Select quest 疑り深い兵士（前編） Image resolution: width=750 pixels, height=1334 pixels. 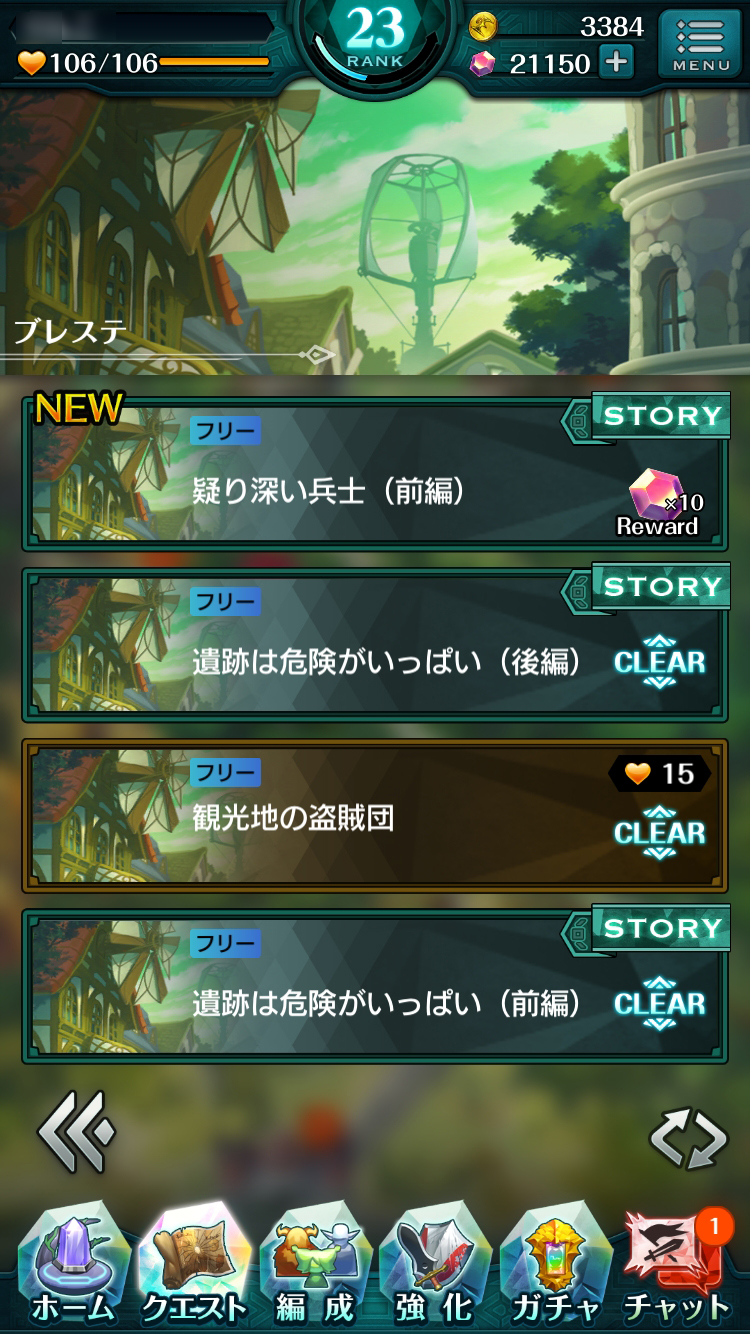(375, 474)
